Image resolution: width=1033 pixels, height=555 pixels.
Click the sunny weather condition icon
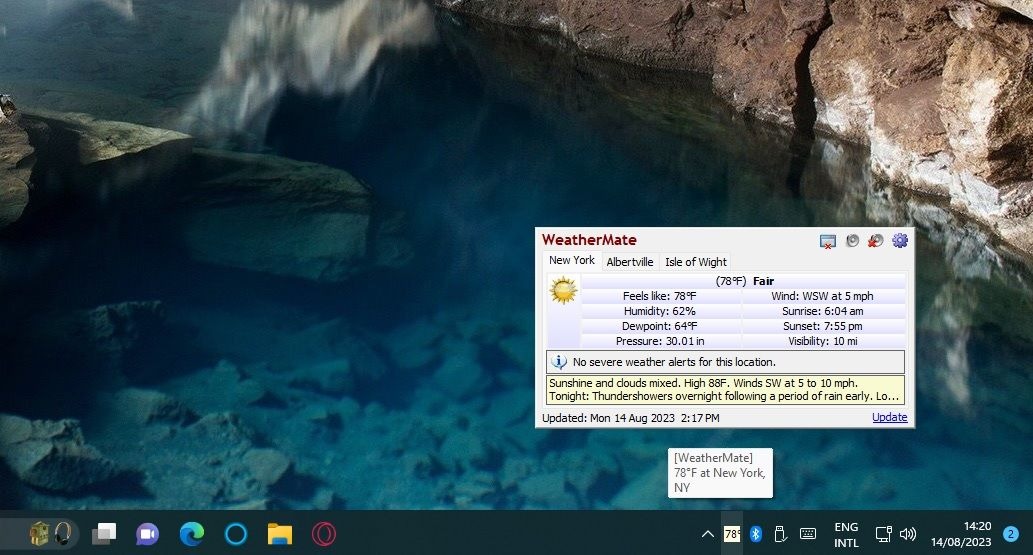point(563,290)
